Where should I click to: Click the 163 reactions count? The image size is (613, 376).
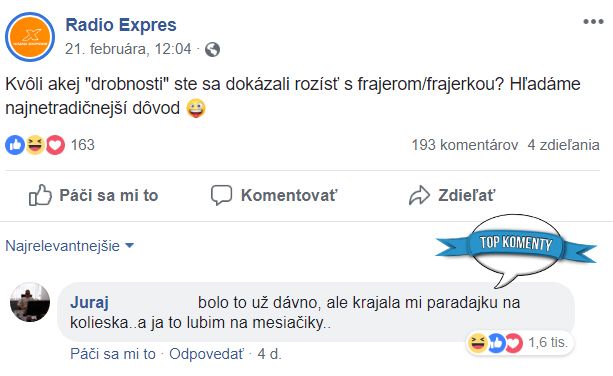click(82, 145)
